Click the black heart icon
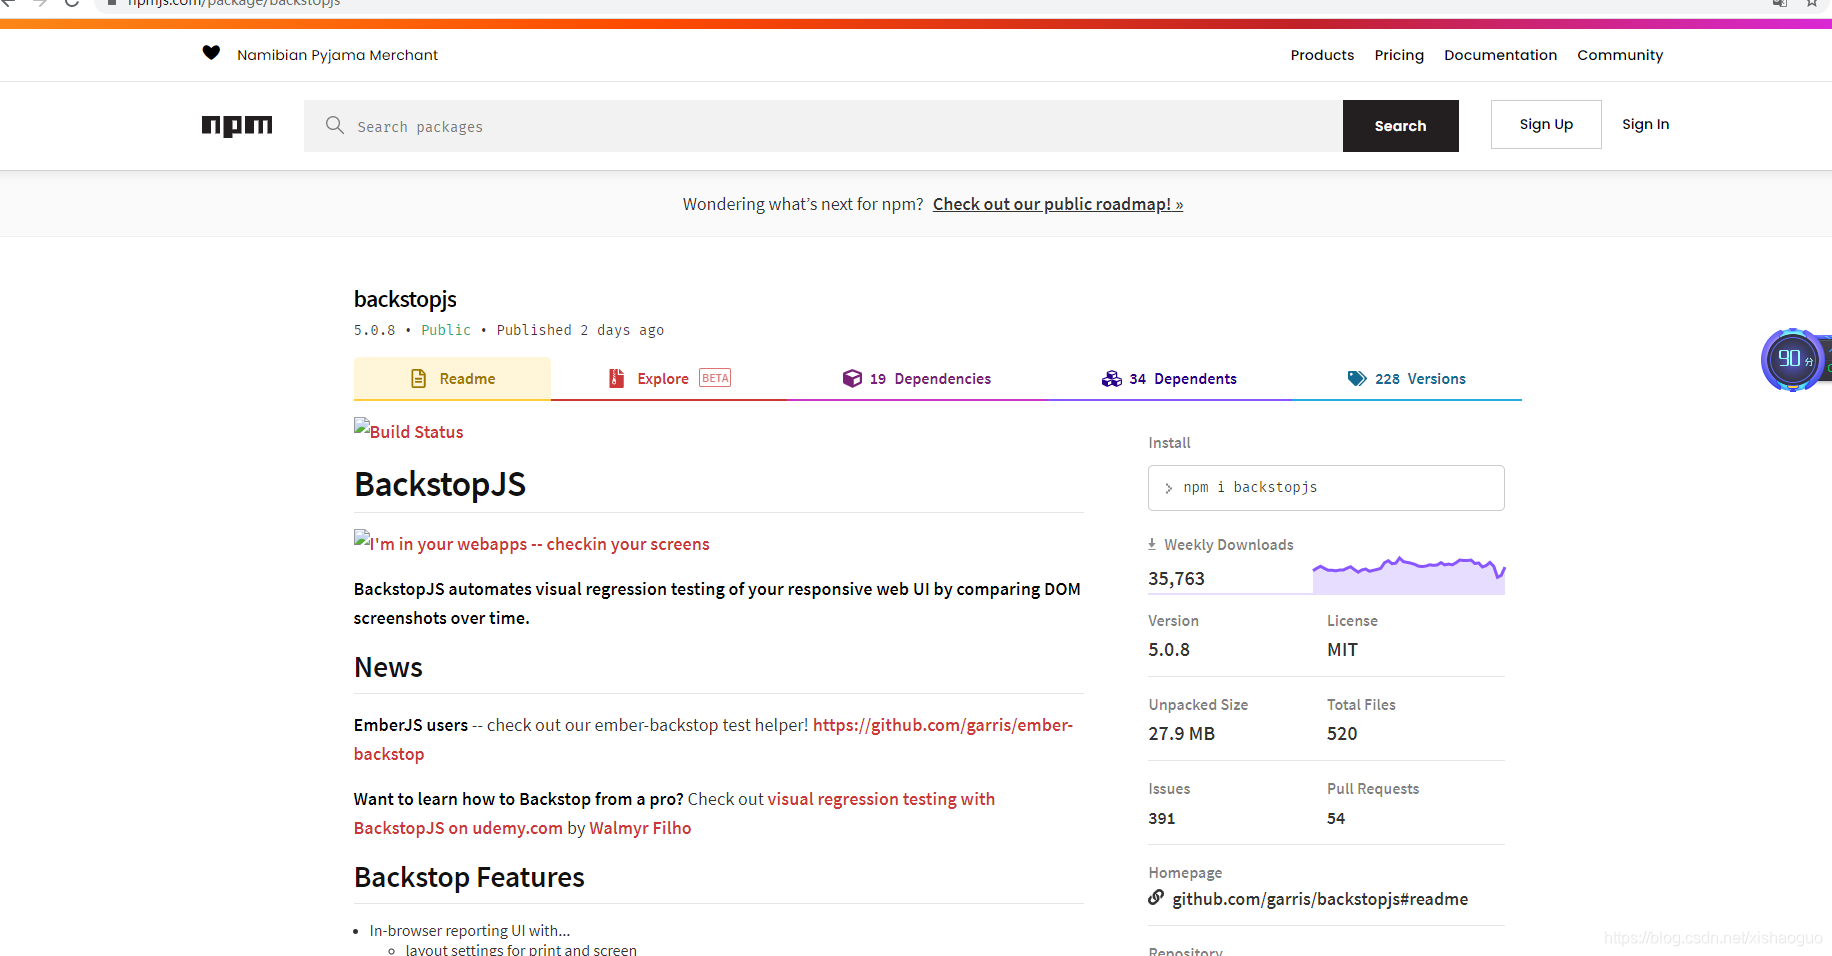The width and height of the screenshot is (1832, 956). (x=211, y=53)
